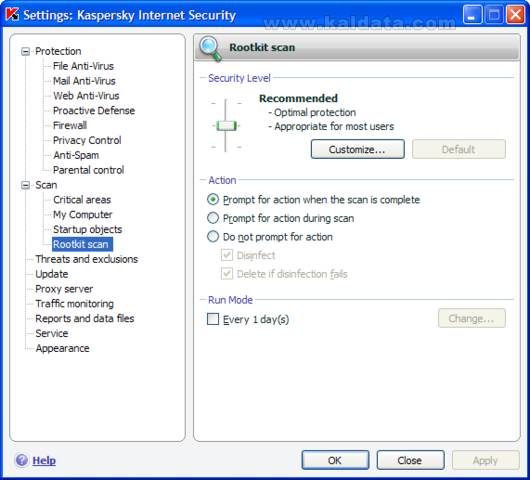Screen dimensions: 530x480
Task: Open Web Anti-Virus settings
Action: [86, 96]
